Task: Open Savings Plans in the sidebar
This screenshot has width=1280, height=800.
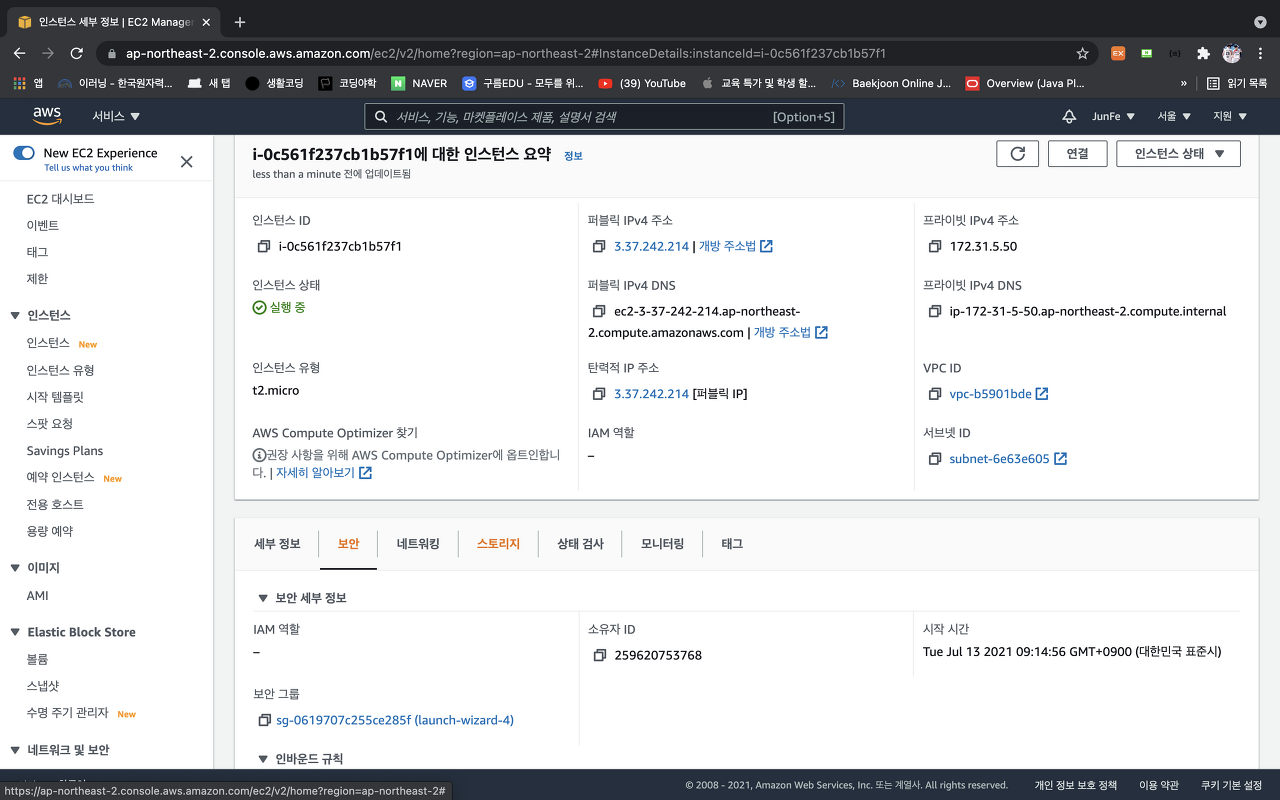Action: [65, 451]
